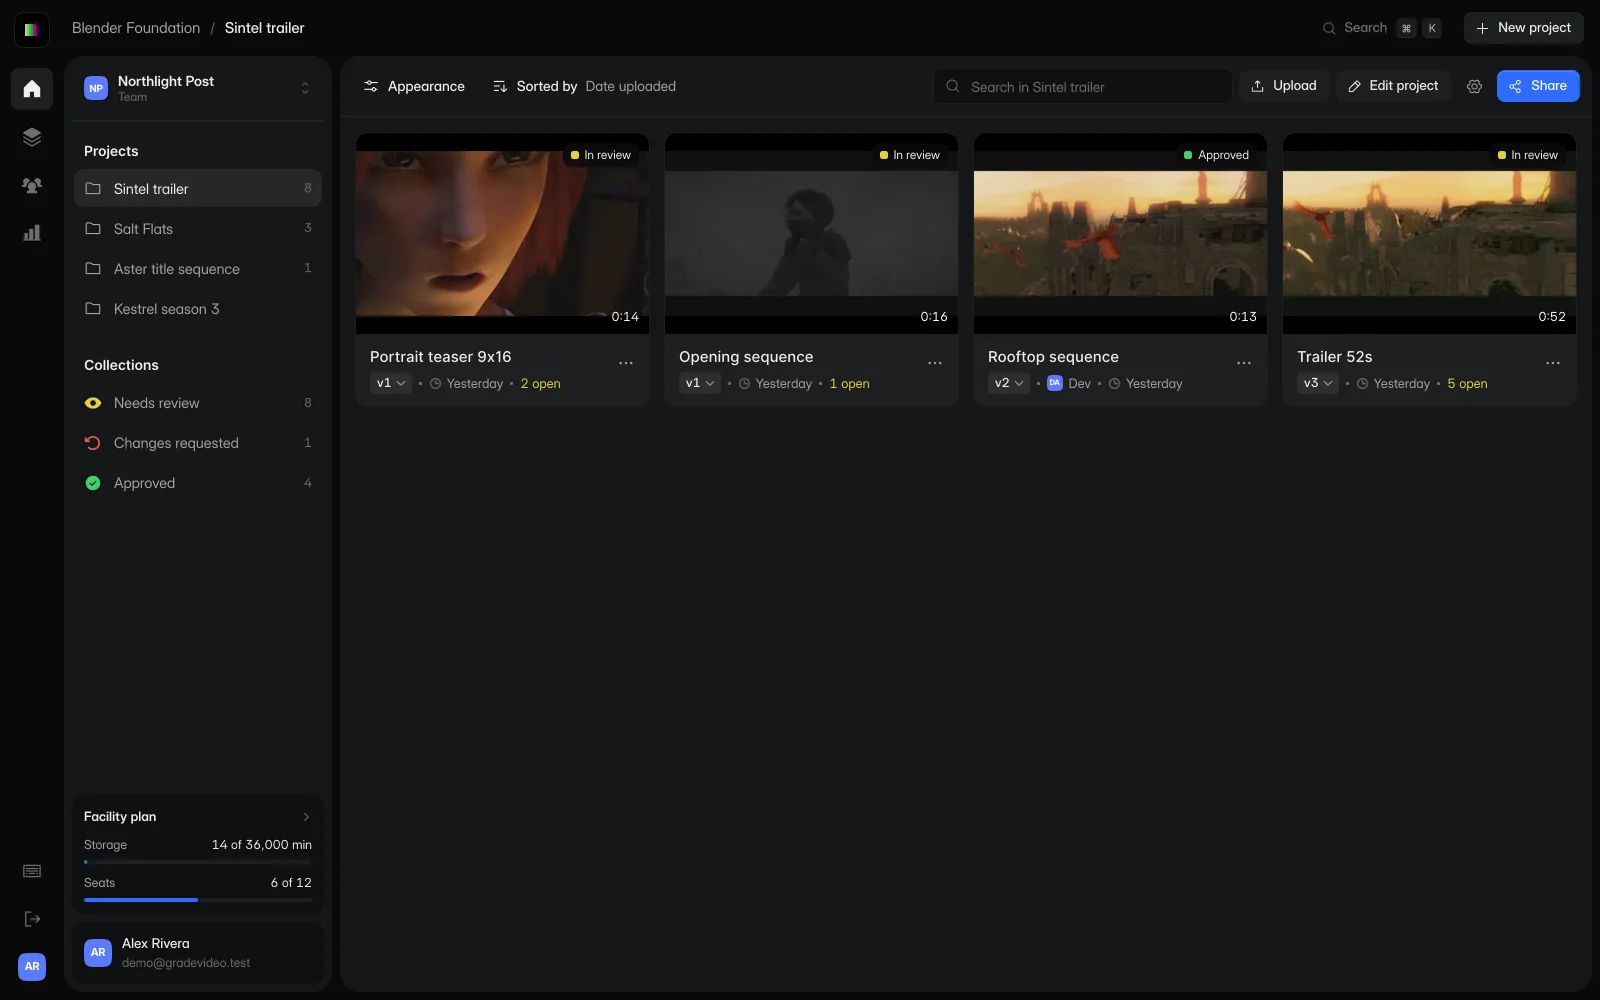Viewport: 1600px width, 1000px height.
Task: Focus the Search in Sintel trailer field
Action: [1083, 86]
